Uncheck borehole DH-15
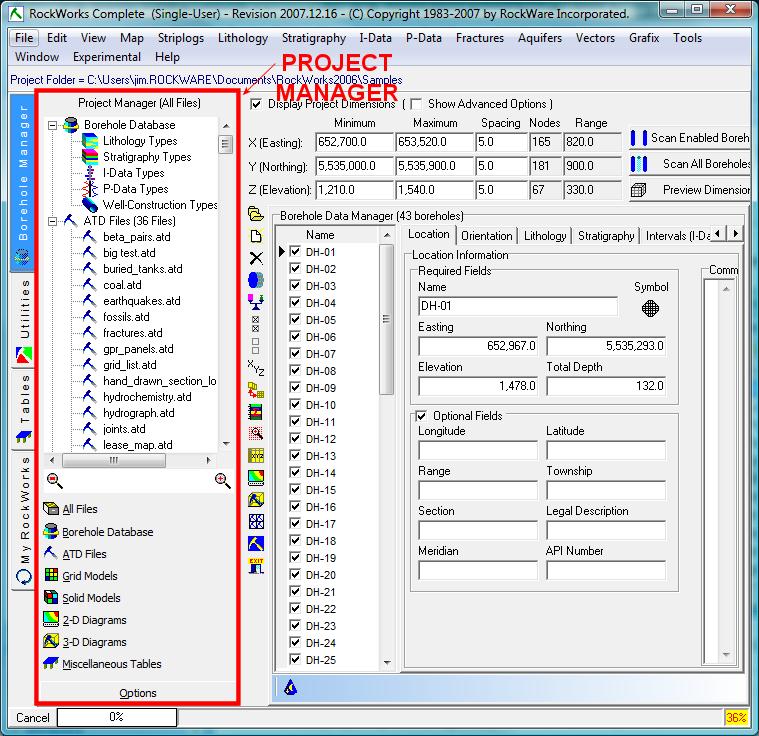 [295, 489]
